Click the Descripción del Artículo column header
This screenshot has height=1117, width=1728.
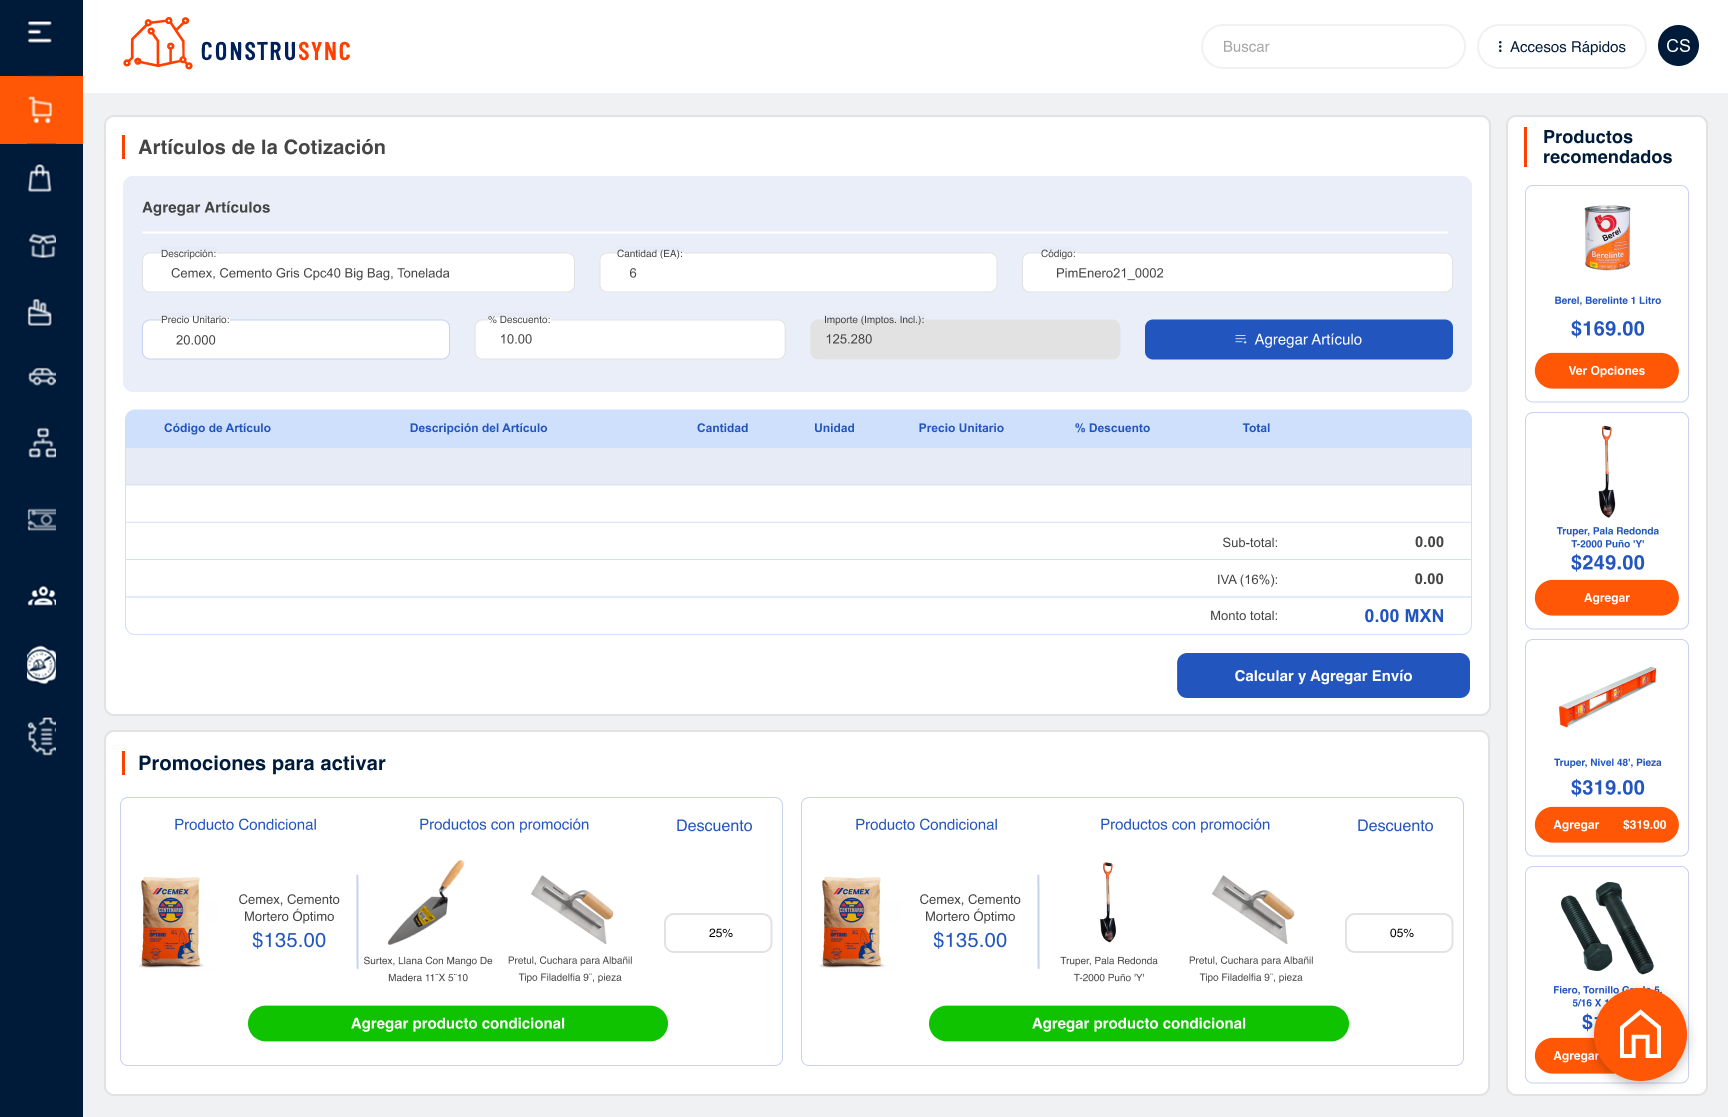pos(478,428)
